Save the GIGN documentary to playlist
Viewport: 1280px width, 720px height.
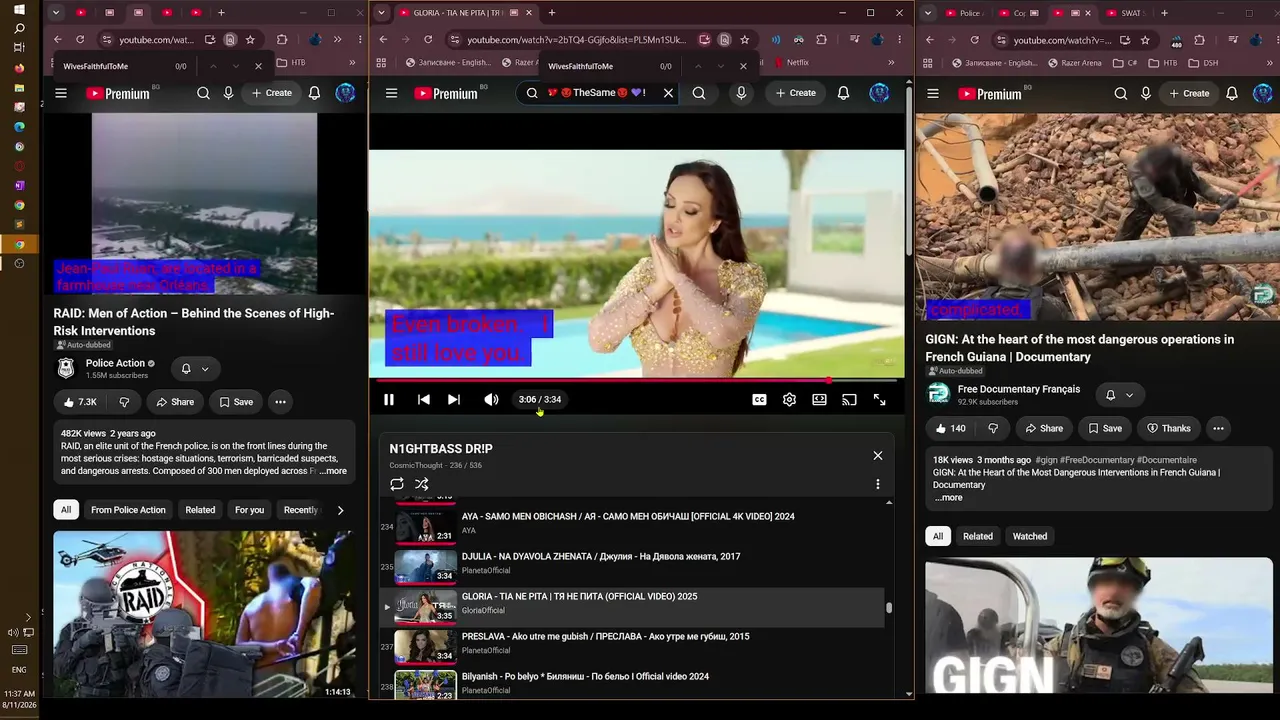1104,428
